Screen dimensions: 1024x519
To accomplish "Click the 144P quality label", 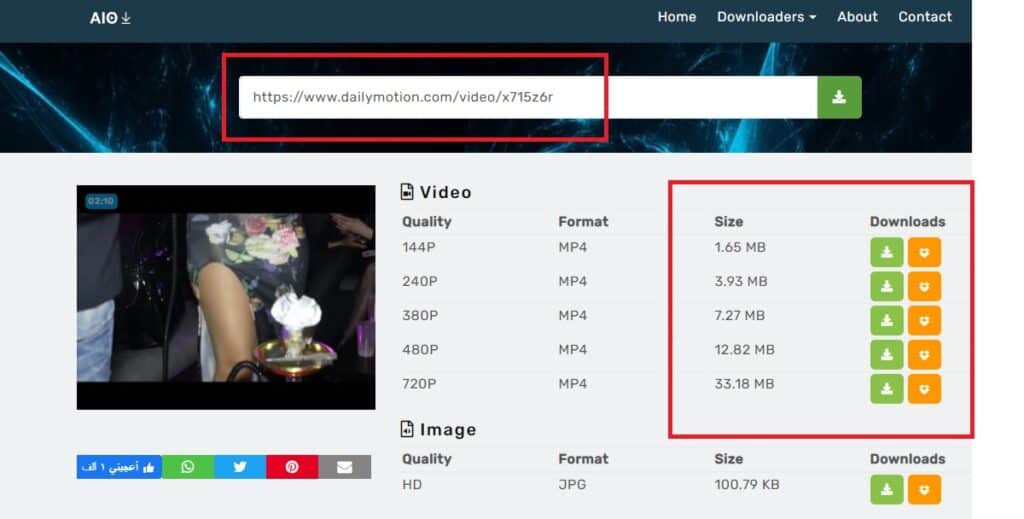I will click(x=419, y=247).
